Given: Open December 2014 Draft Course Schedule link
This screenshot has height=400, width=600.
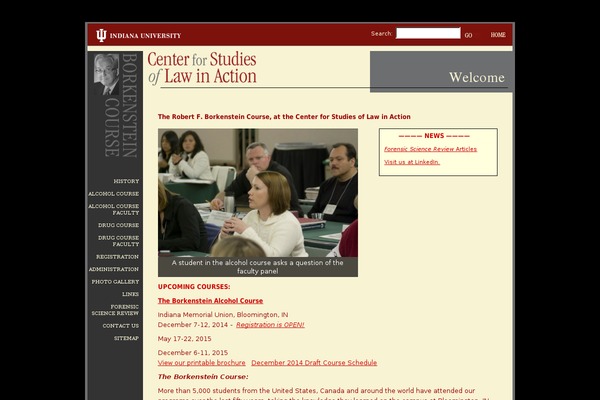Looking at the screenshot, I should tap(314, 362).
